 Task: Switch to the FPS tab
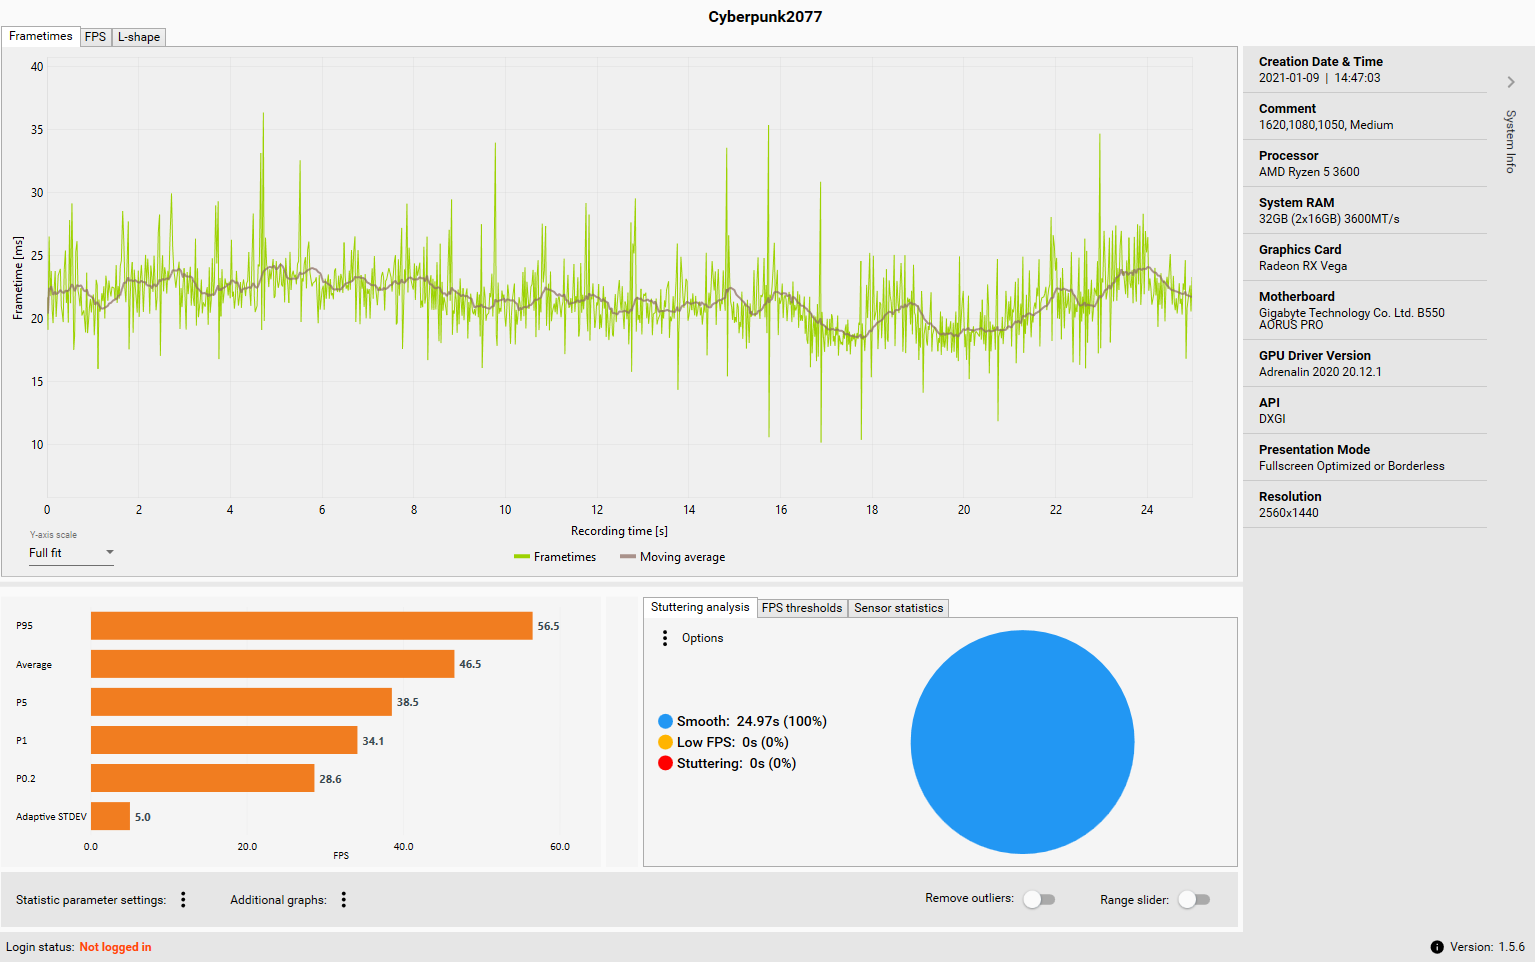(x=95, y=37)
